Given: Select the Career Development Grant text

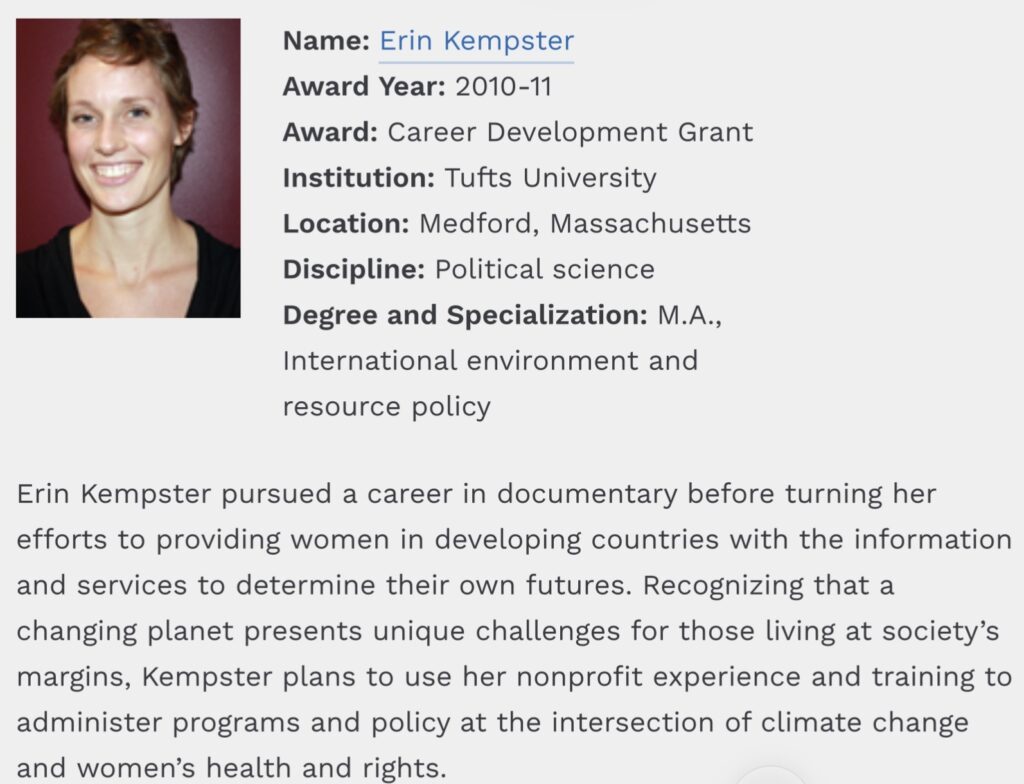Looking at the screenshot, I should point(570,132).
